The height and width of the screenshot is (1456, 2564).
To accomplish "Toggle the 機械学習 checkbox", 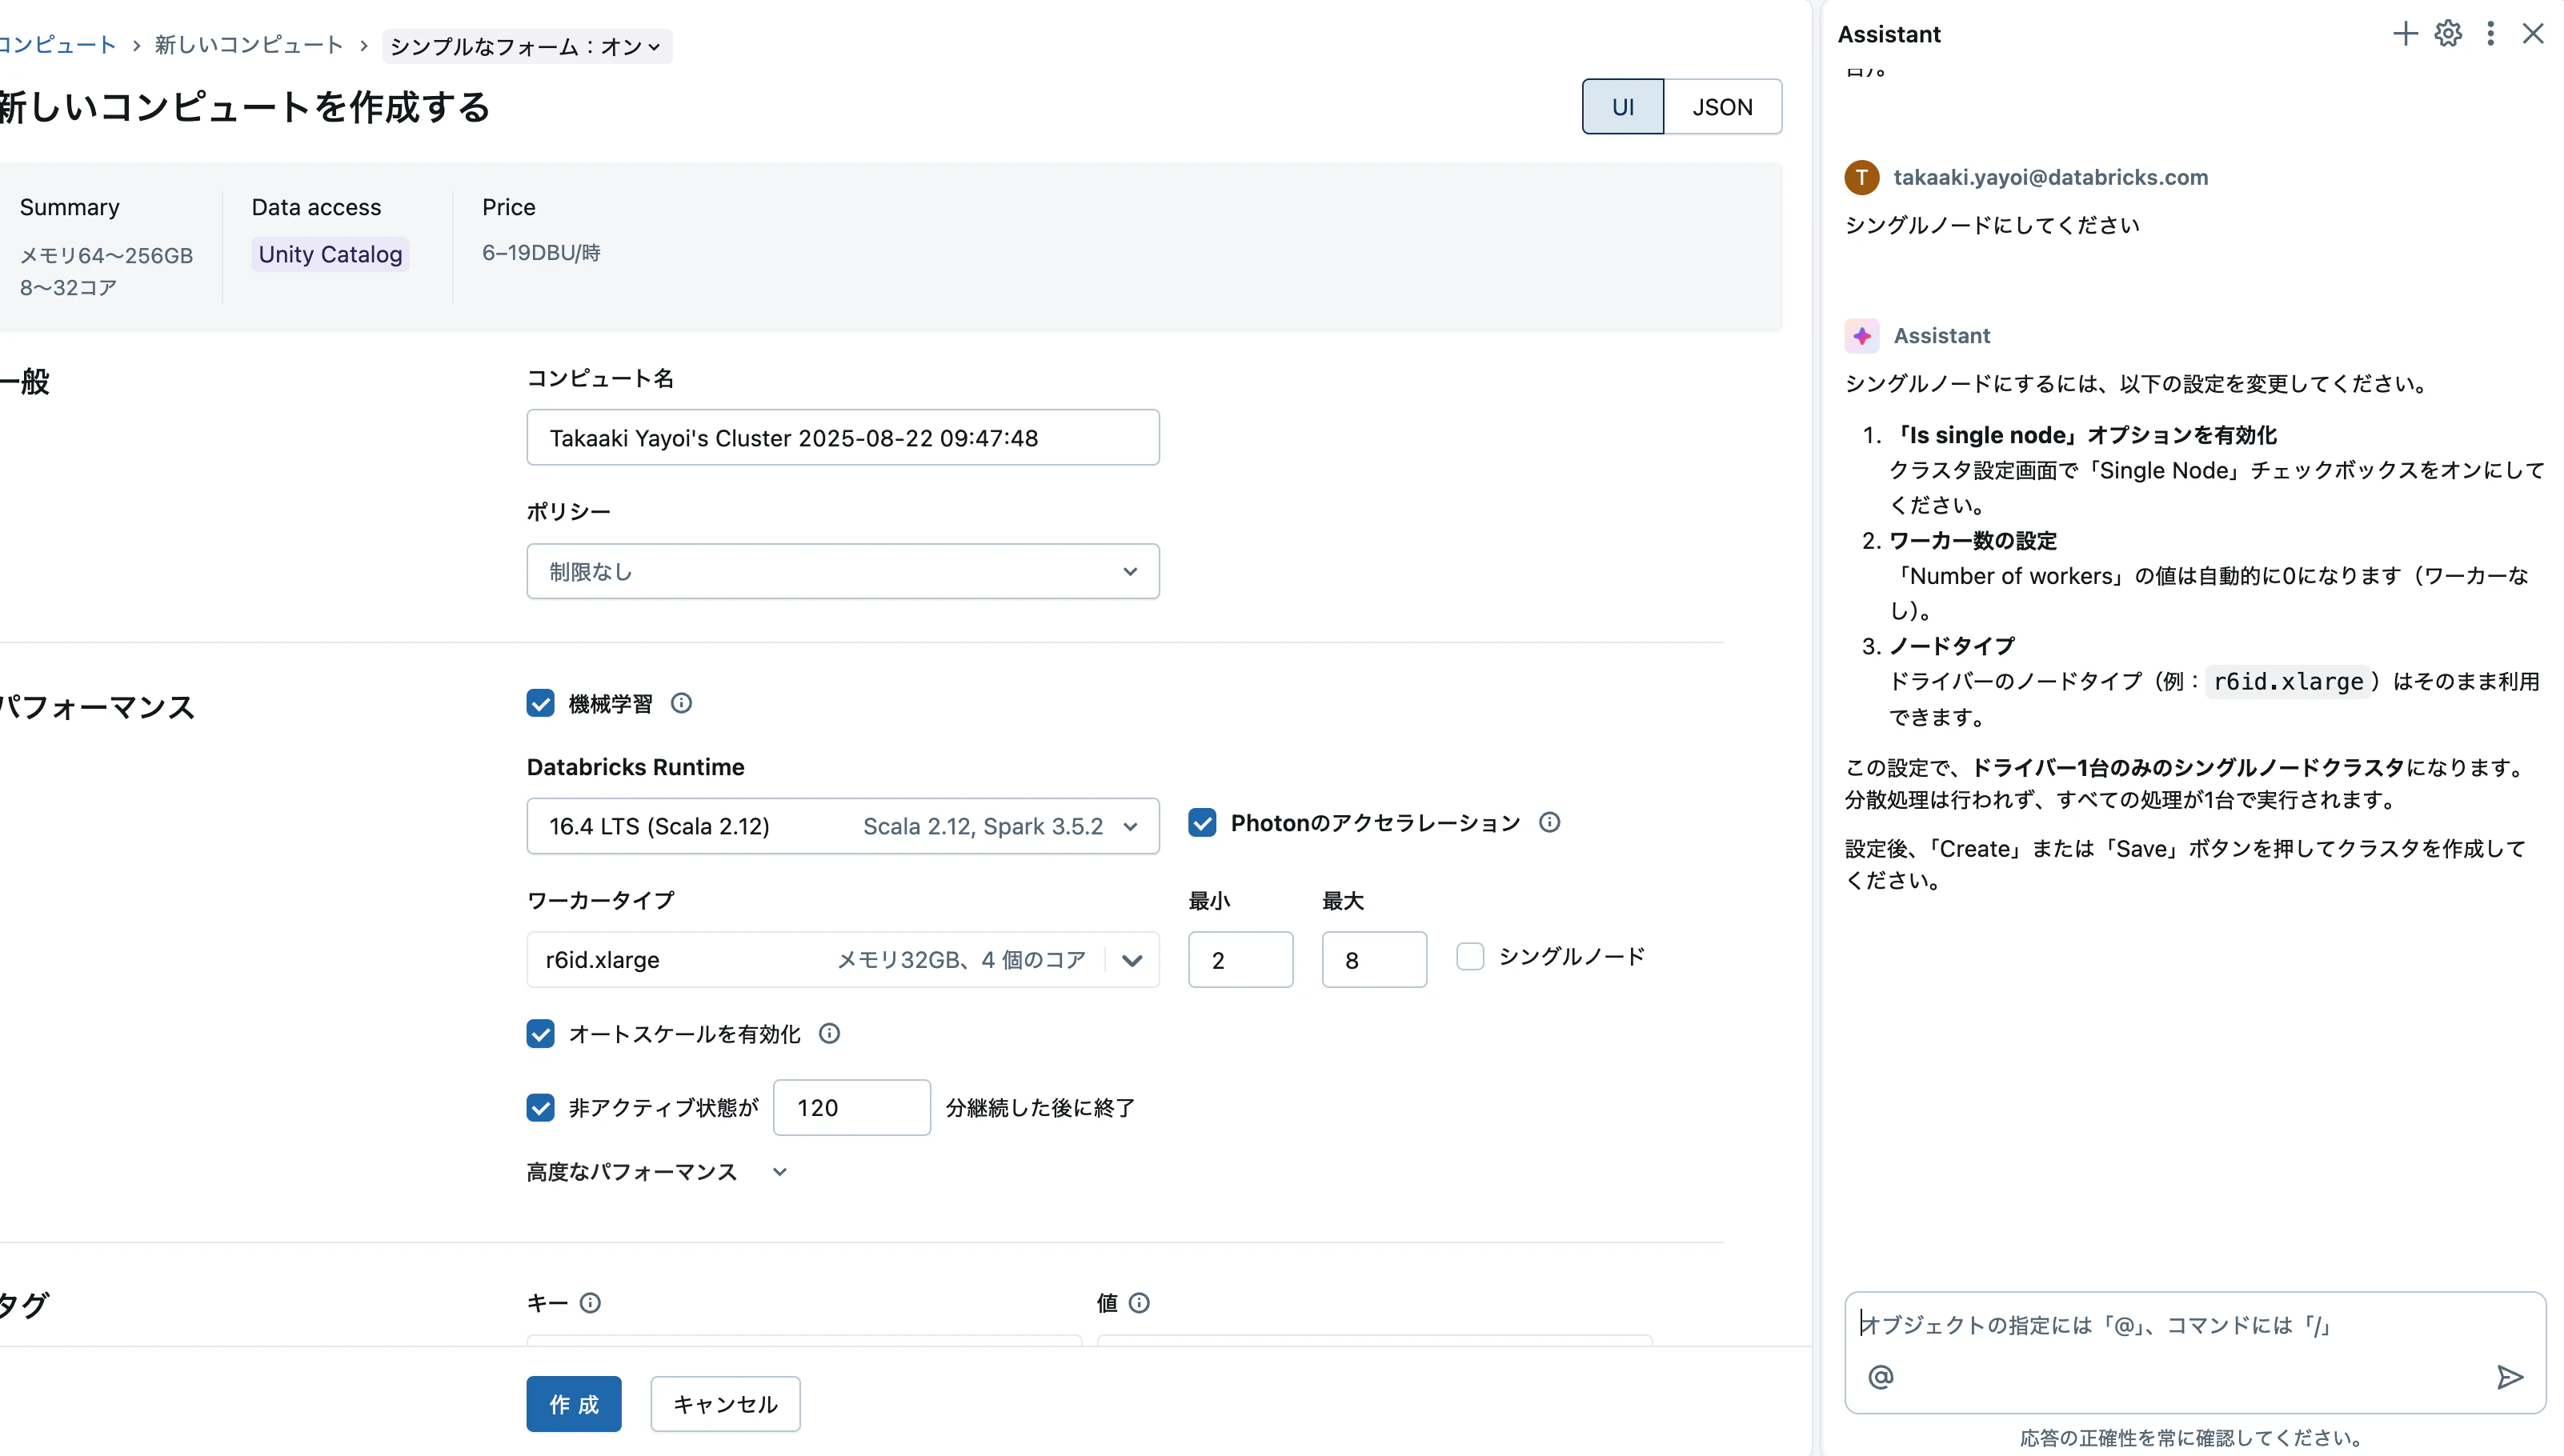I will [540, 703].
